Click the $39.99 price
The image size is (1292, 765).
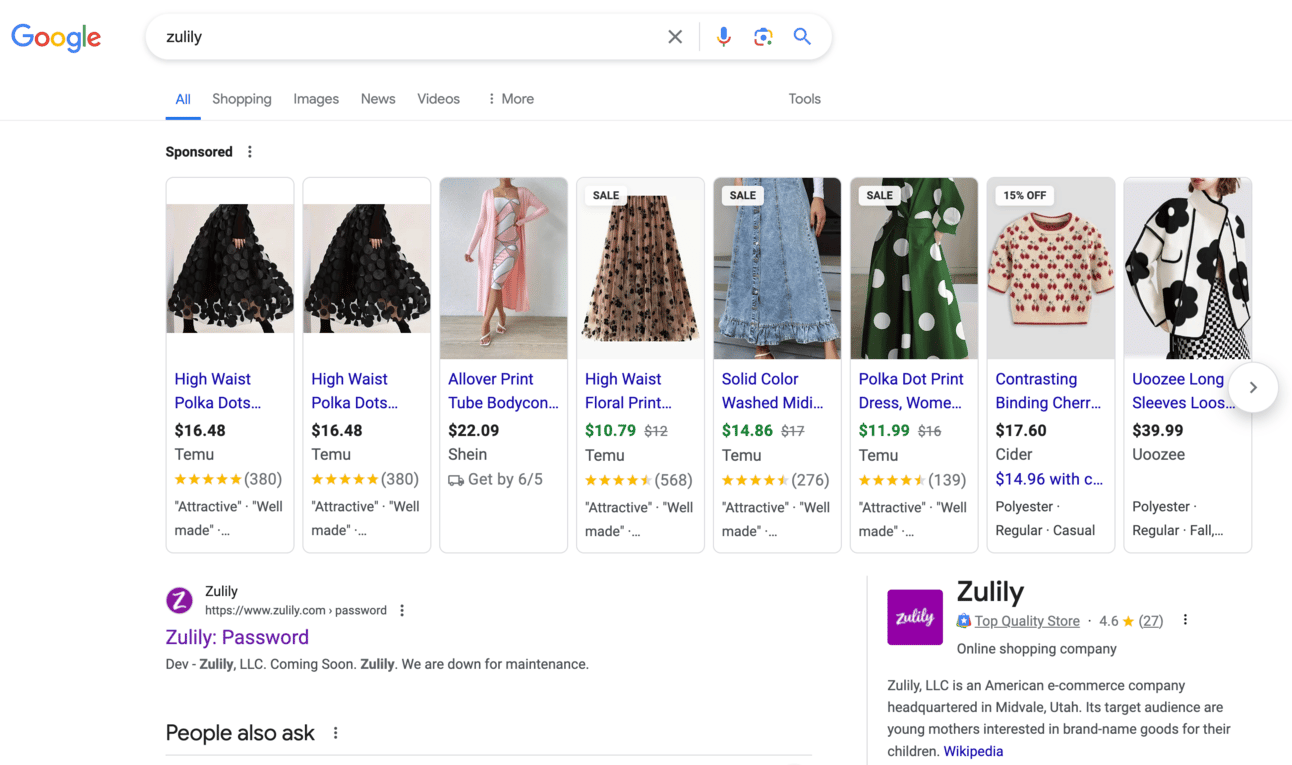(1158, 431)
